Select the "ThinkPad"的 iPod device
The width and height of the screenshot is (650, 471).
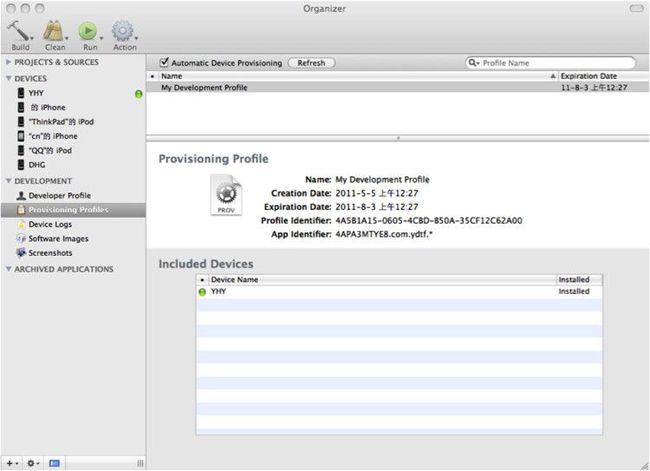click(x=73, y=122)
